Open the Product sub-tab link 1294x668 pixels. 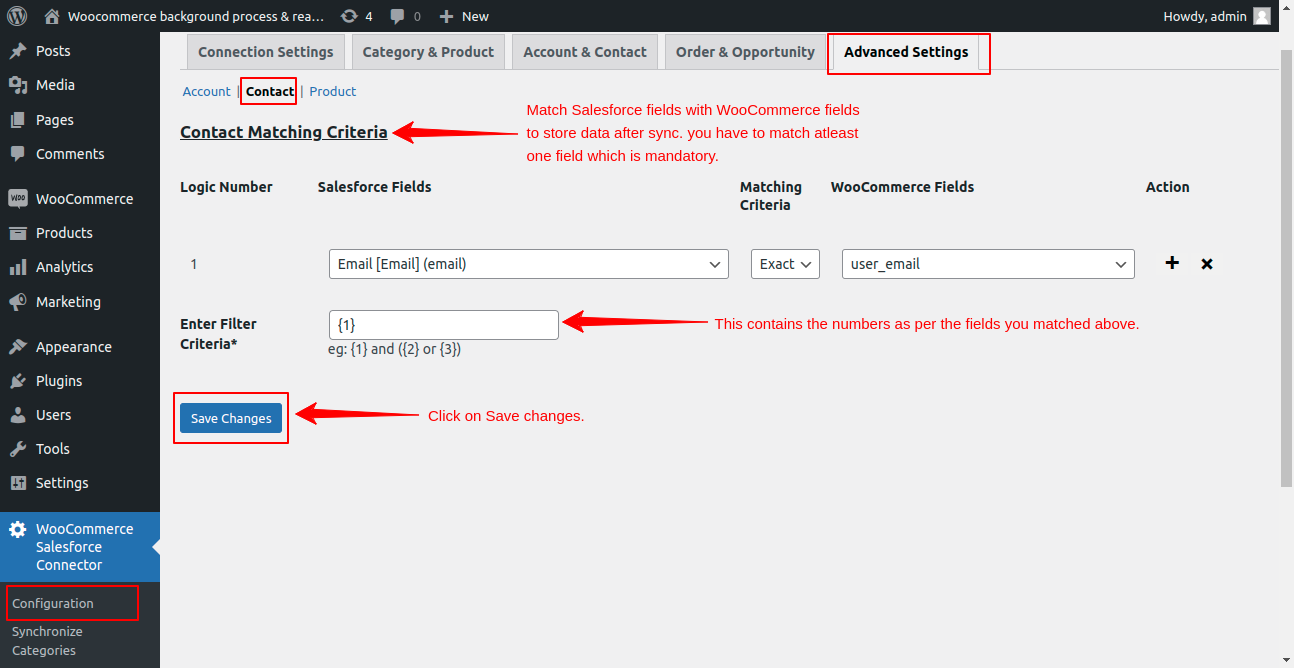[333, 91]
